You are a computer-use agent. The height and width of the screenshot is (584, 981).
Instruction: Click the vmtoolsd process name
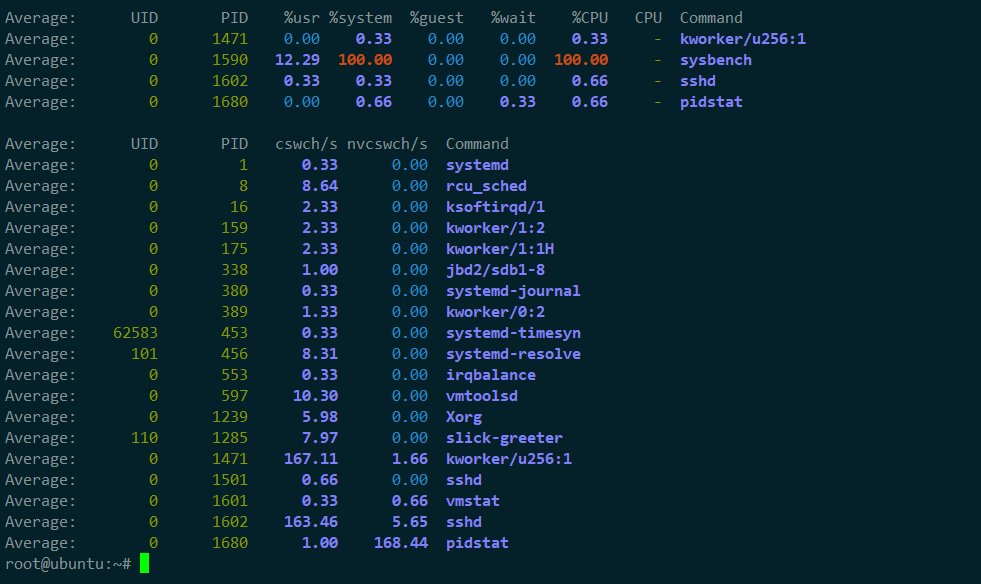click(481, 396)
